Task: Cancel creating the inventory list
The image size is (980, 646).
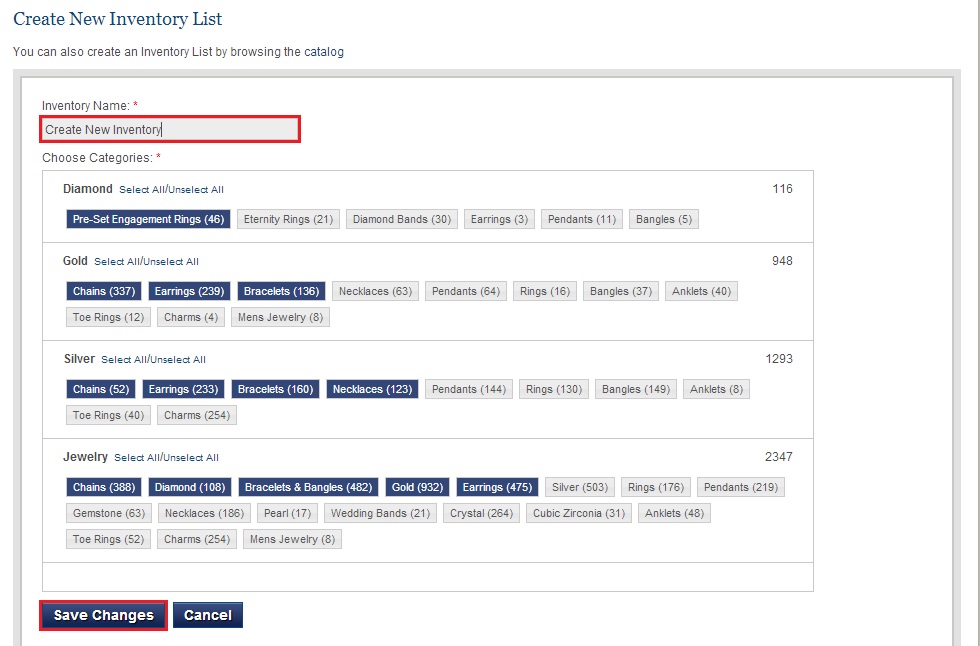Action: (x=208, y=615)
